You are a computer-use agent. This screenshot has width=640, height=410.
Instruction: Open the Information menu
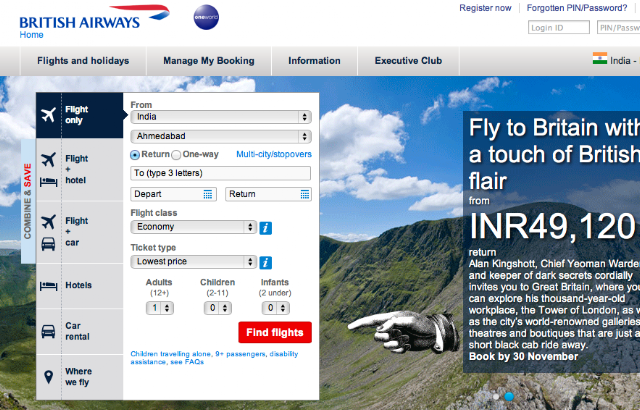[314, 61]
